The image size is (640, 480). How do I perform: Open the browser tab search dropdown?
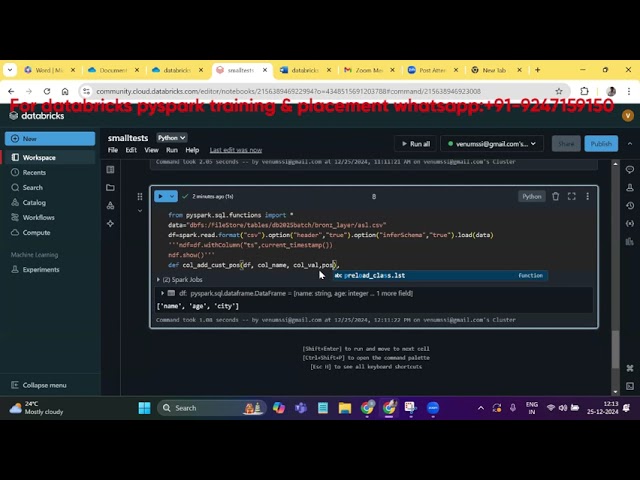click(x=10, y=70)
